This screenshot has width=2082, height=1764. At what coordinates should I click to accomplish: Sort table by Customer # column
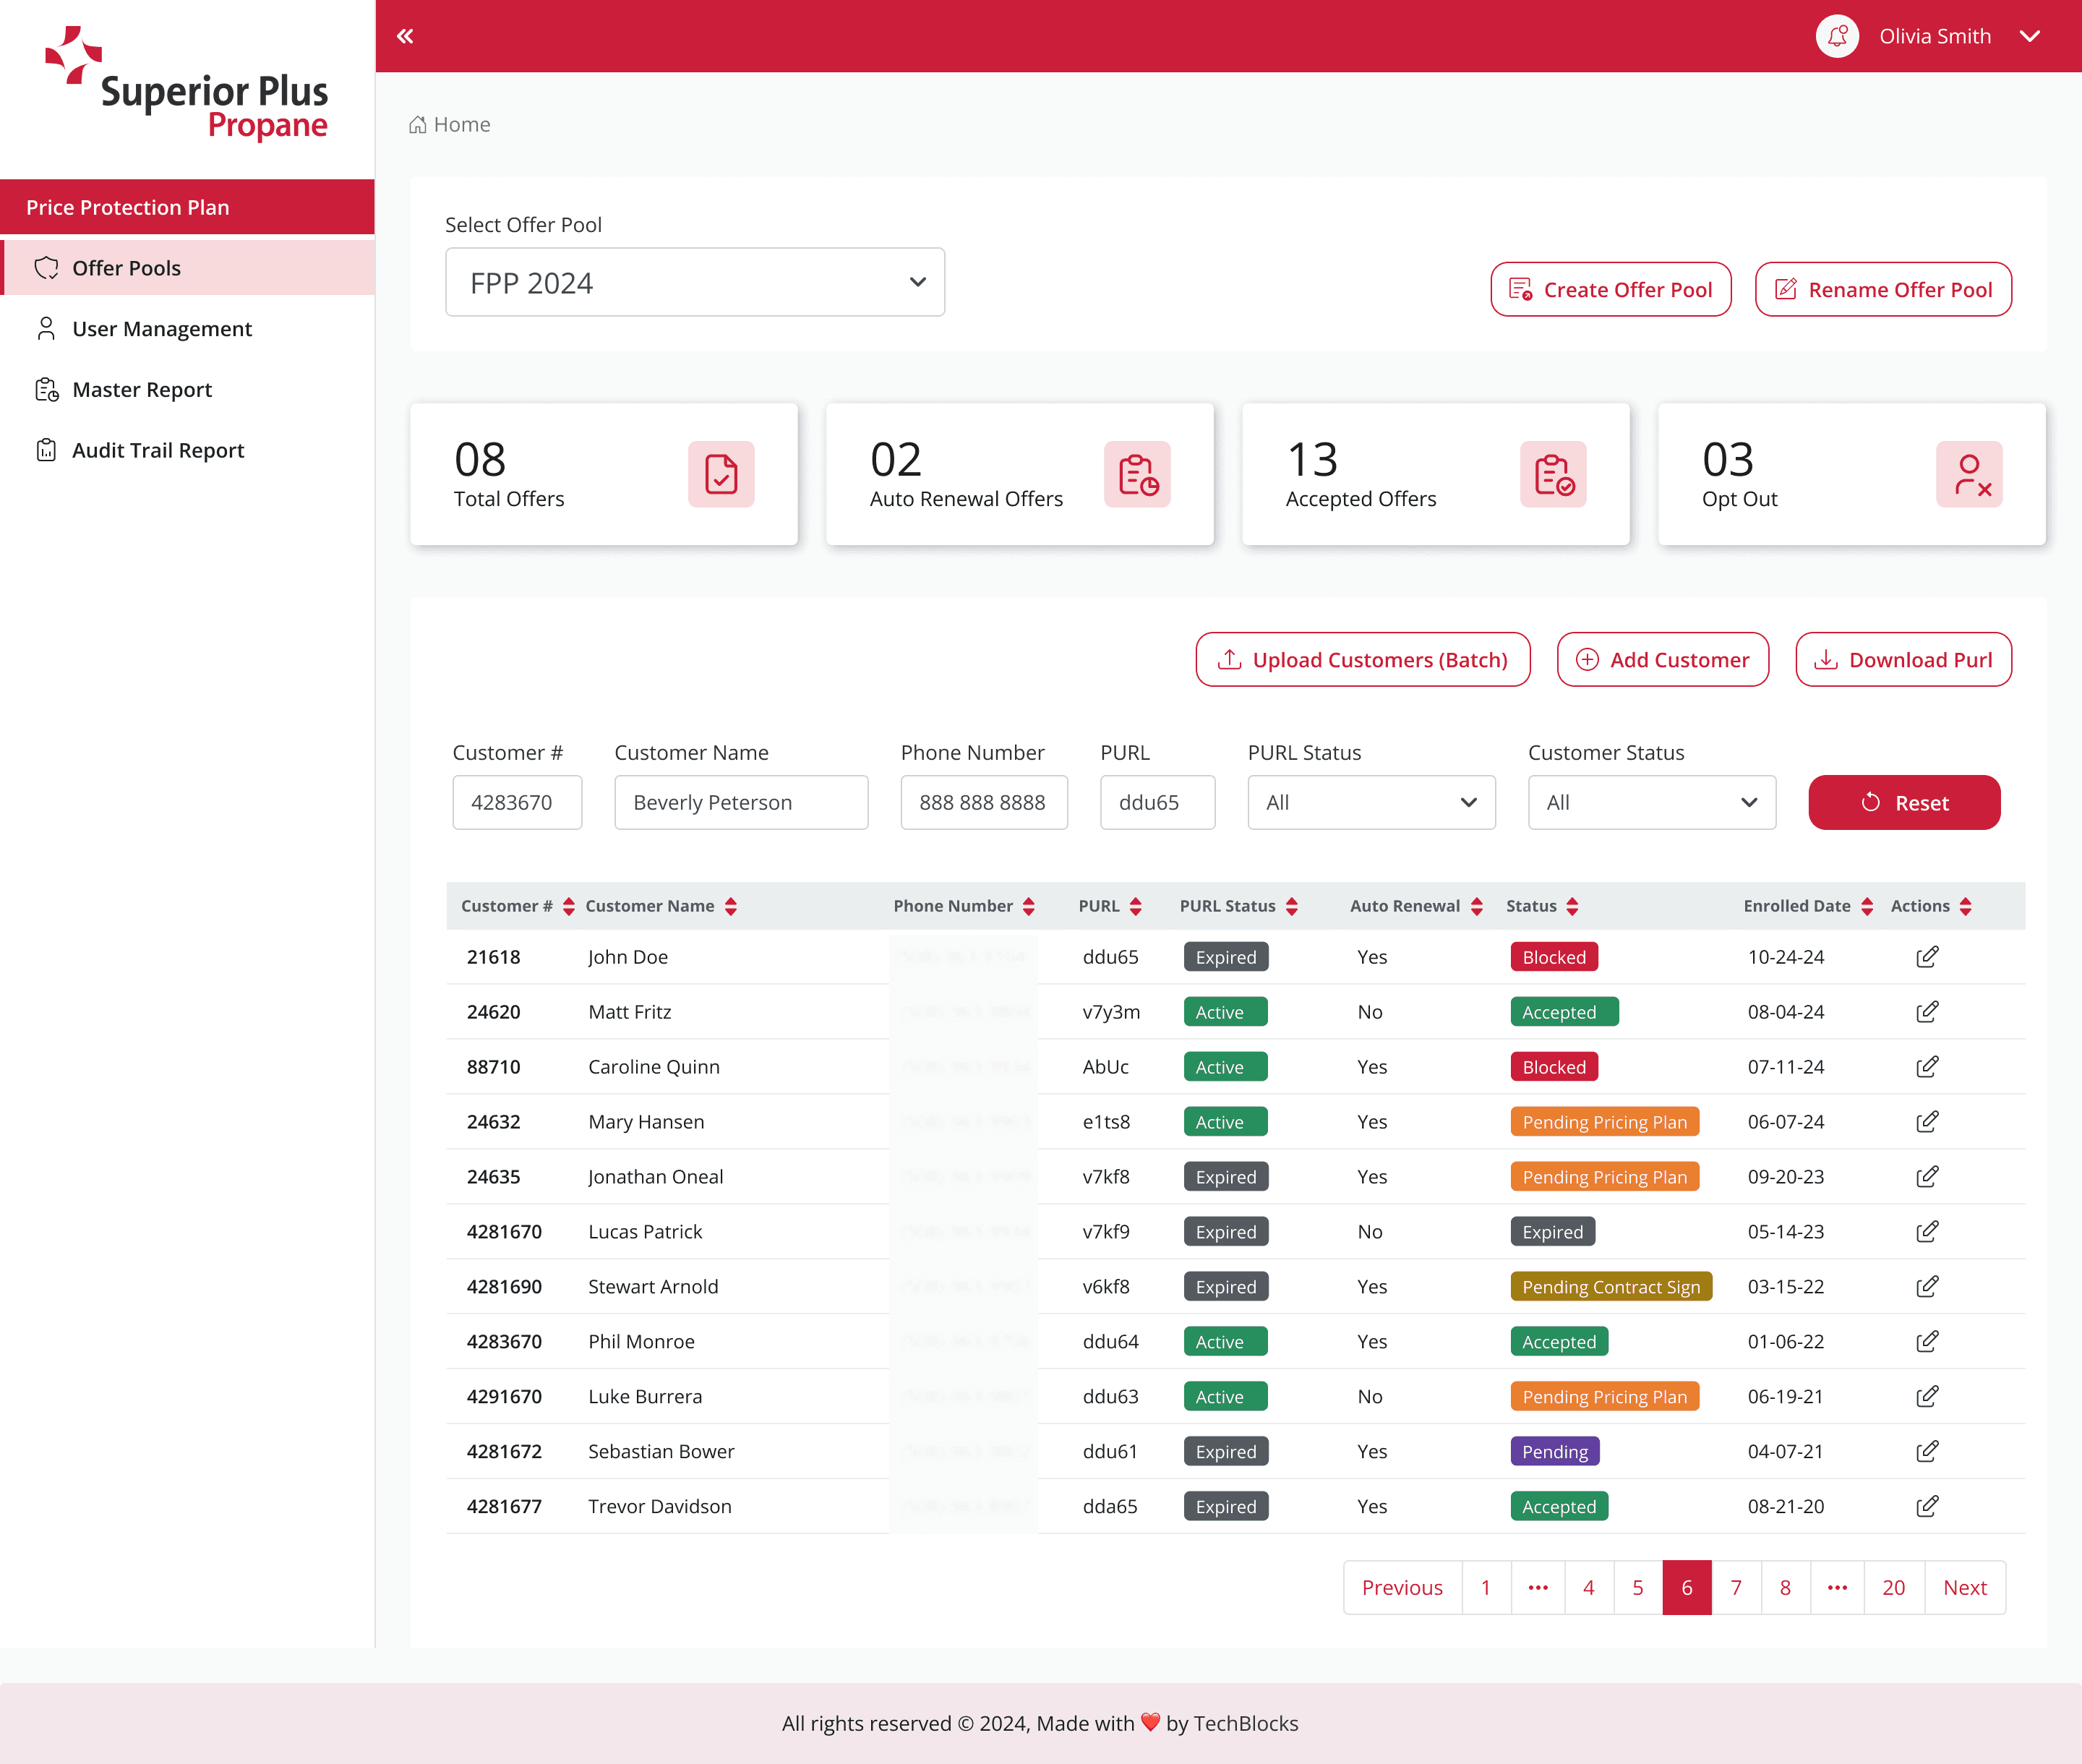pyautogui.click(x=569, y=906)
